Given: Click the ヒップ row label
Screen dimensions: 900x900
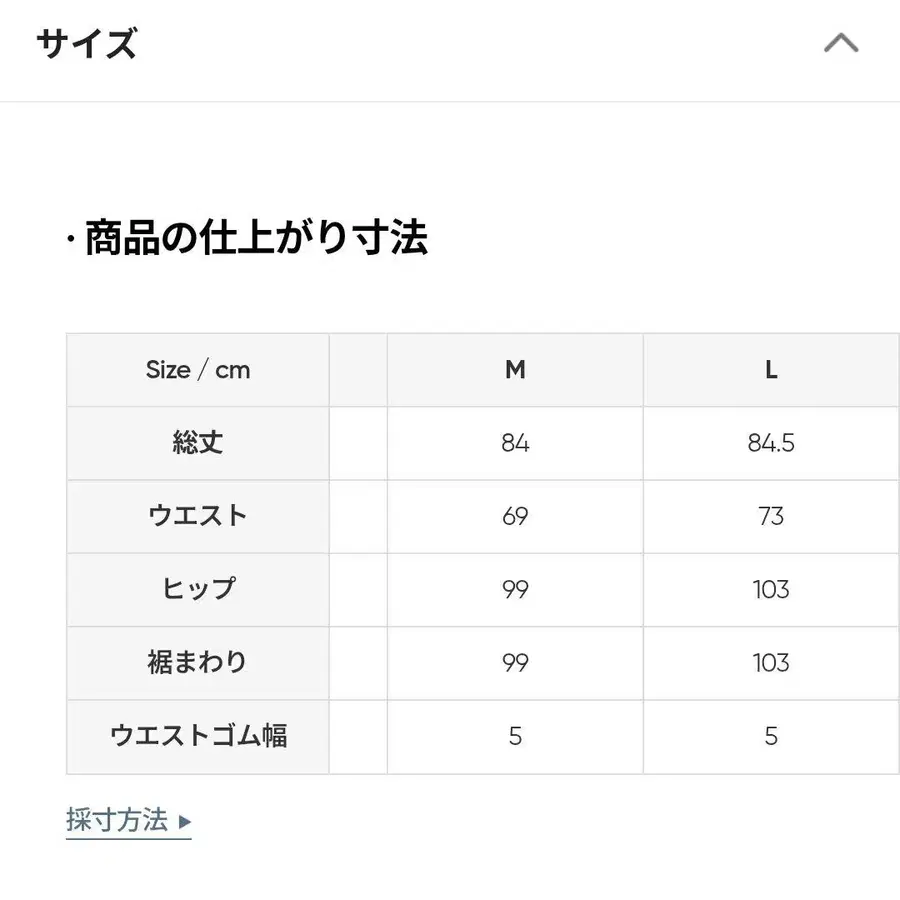Looking at the screenshot, I should coord(197,589).
